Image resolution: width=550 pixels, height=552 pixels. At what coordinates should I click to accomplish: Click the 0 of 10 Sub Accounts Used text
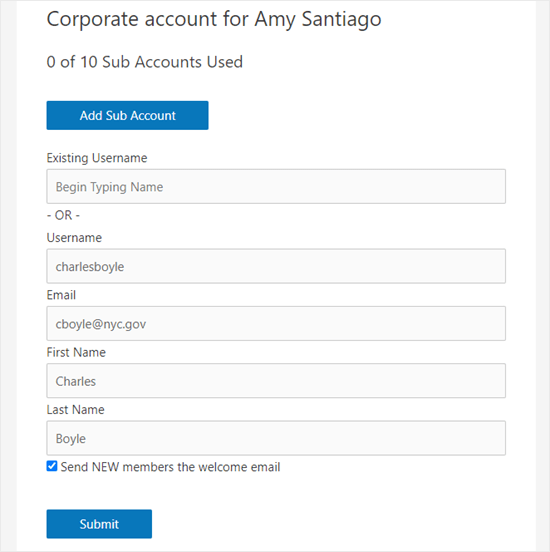[x=145, y=62]
